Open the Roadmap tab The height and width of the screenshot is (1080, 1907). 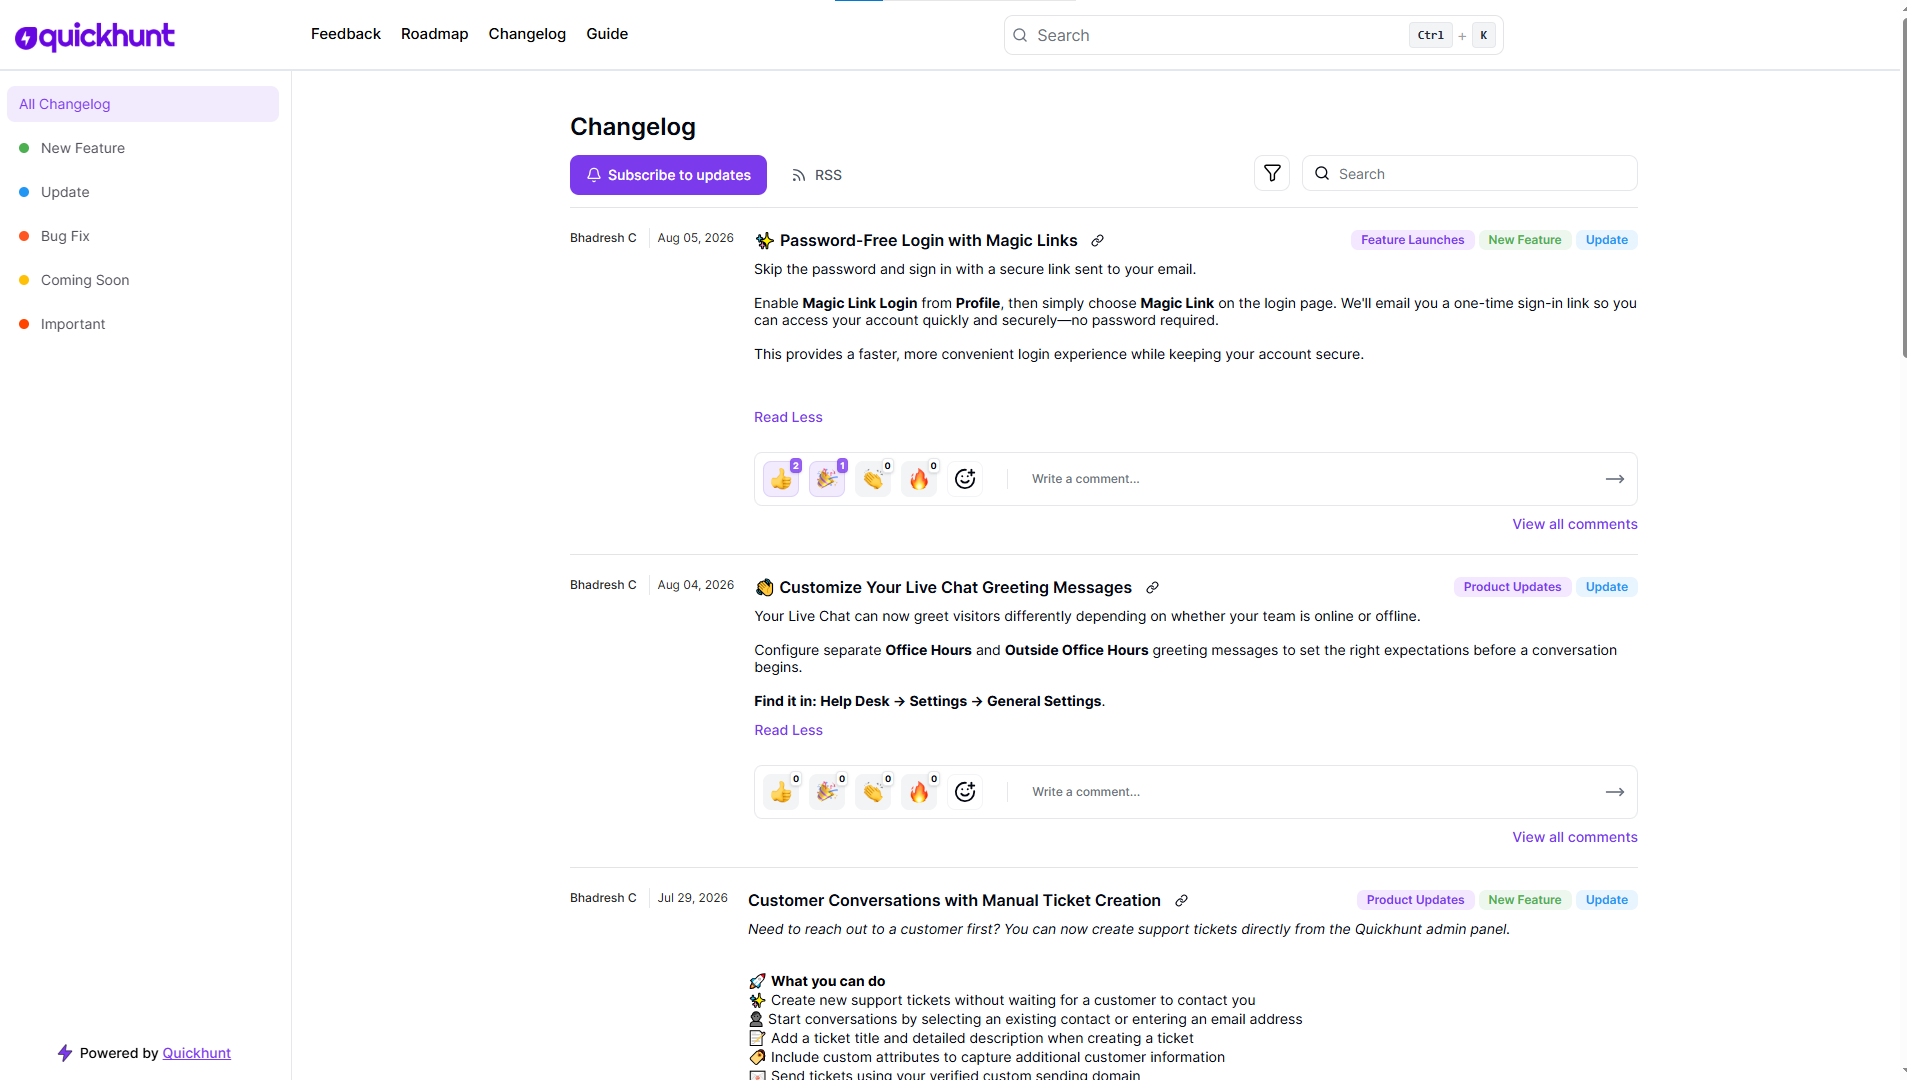435,34
